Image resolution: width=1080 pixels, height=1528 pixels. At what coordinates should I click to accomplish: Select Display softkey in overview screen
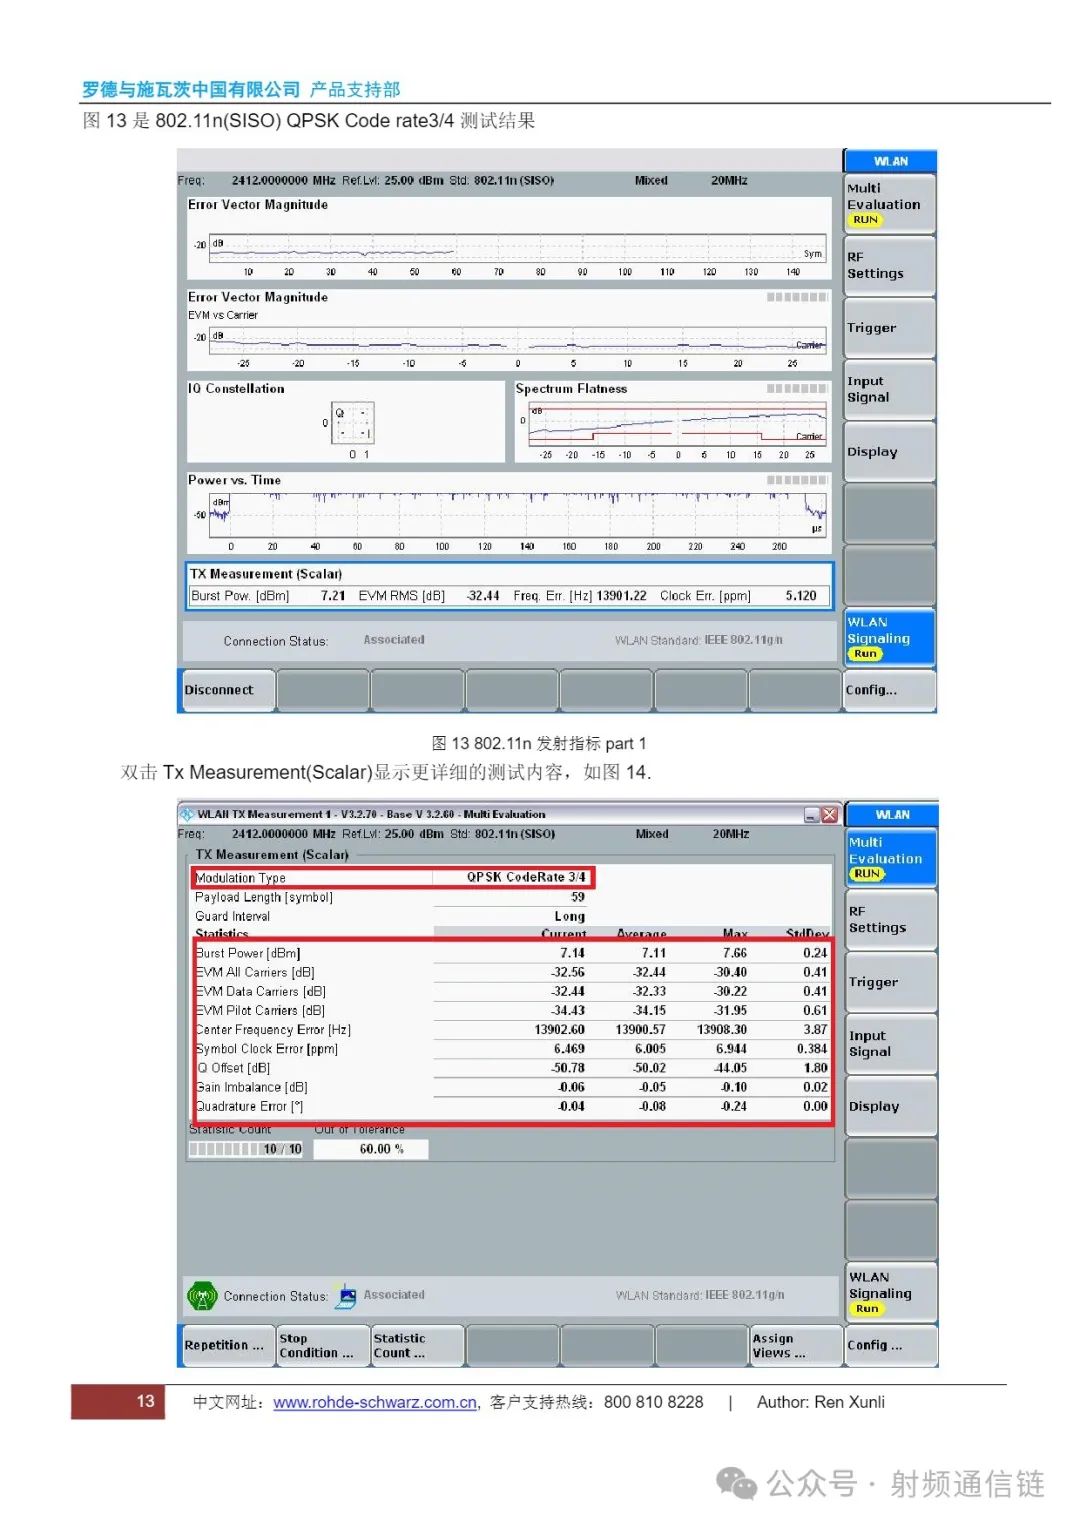point(889,451)
